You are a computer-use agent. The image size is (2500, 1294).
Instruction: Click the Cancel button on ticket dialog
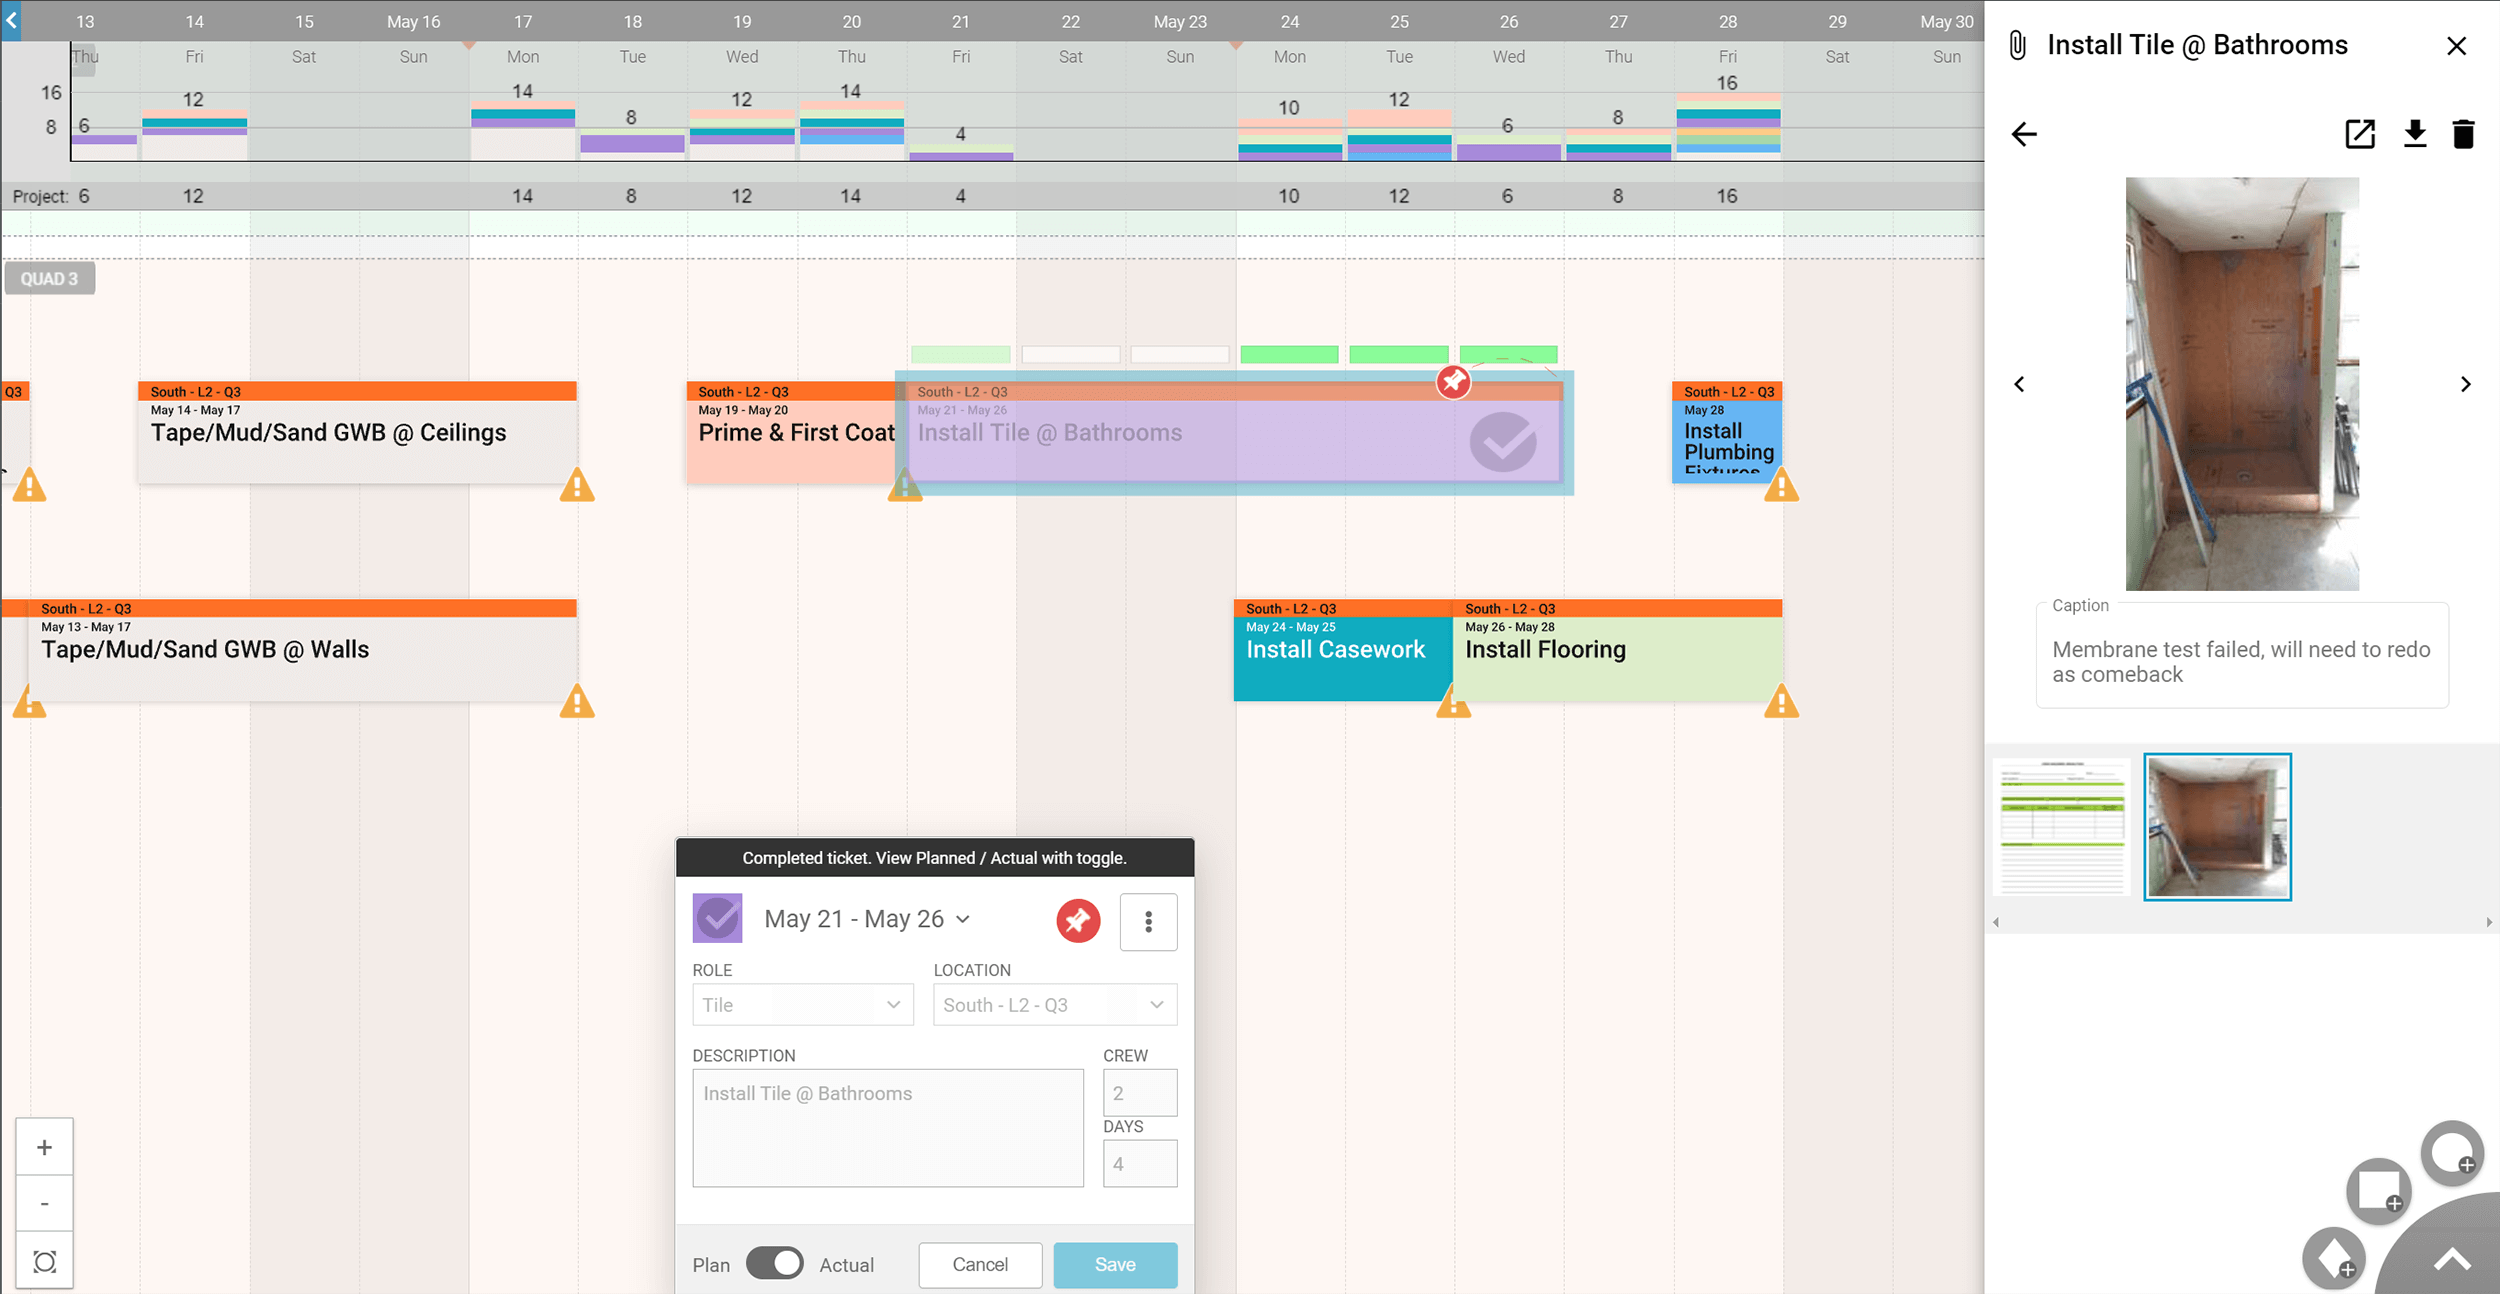(x=980, y=1264)
